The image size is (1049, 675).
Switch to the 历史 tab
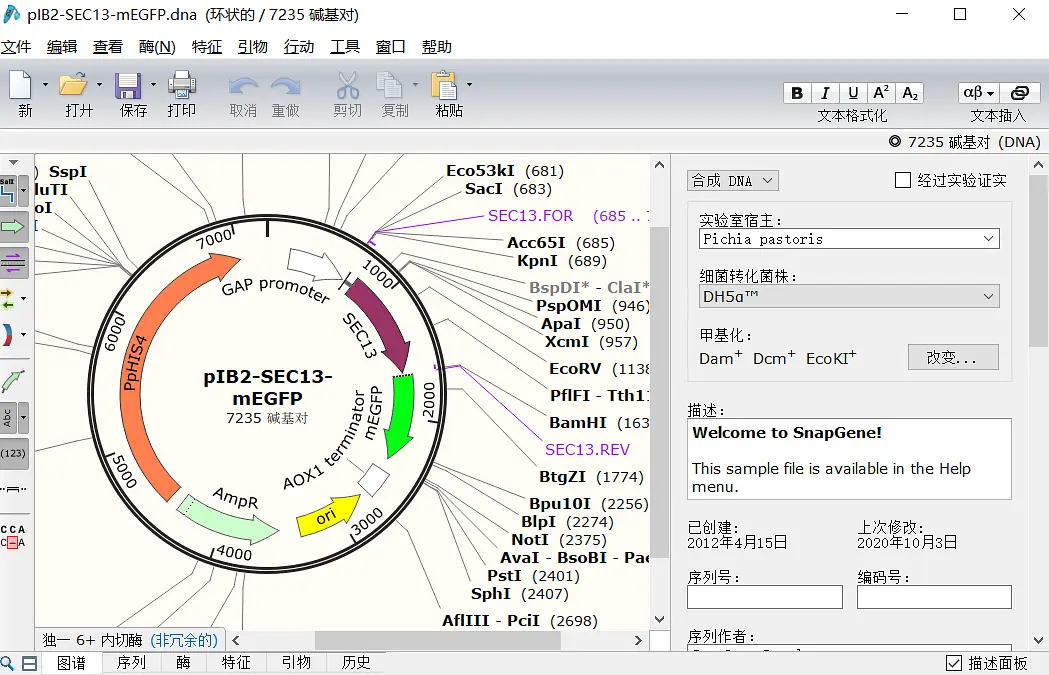[x=356, y=662]
